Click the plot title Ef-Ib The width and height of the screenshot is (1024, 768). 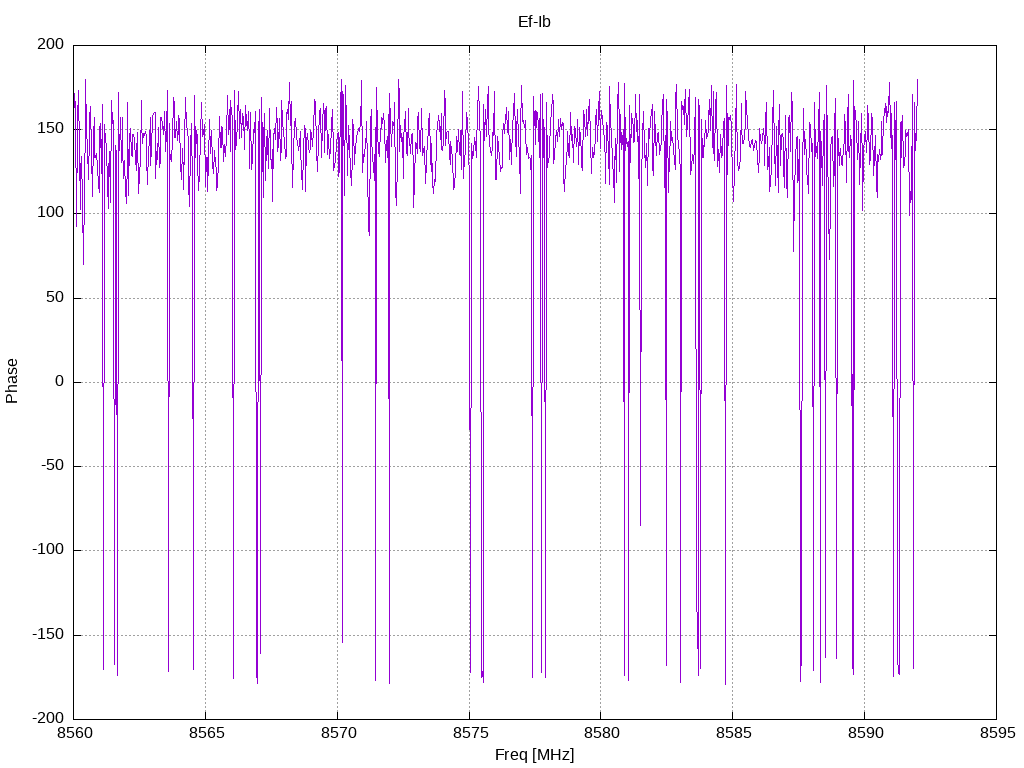[x=534, y=22]
